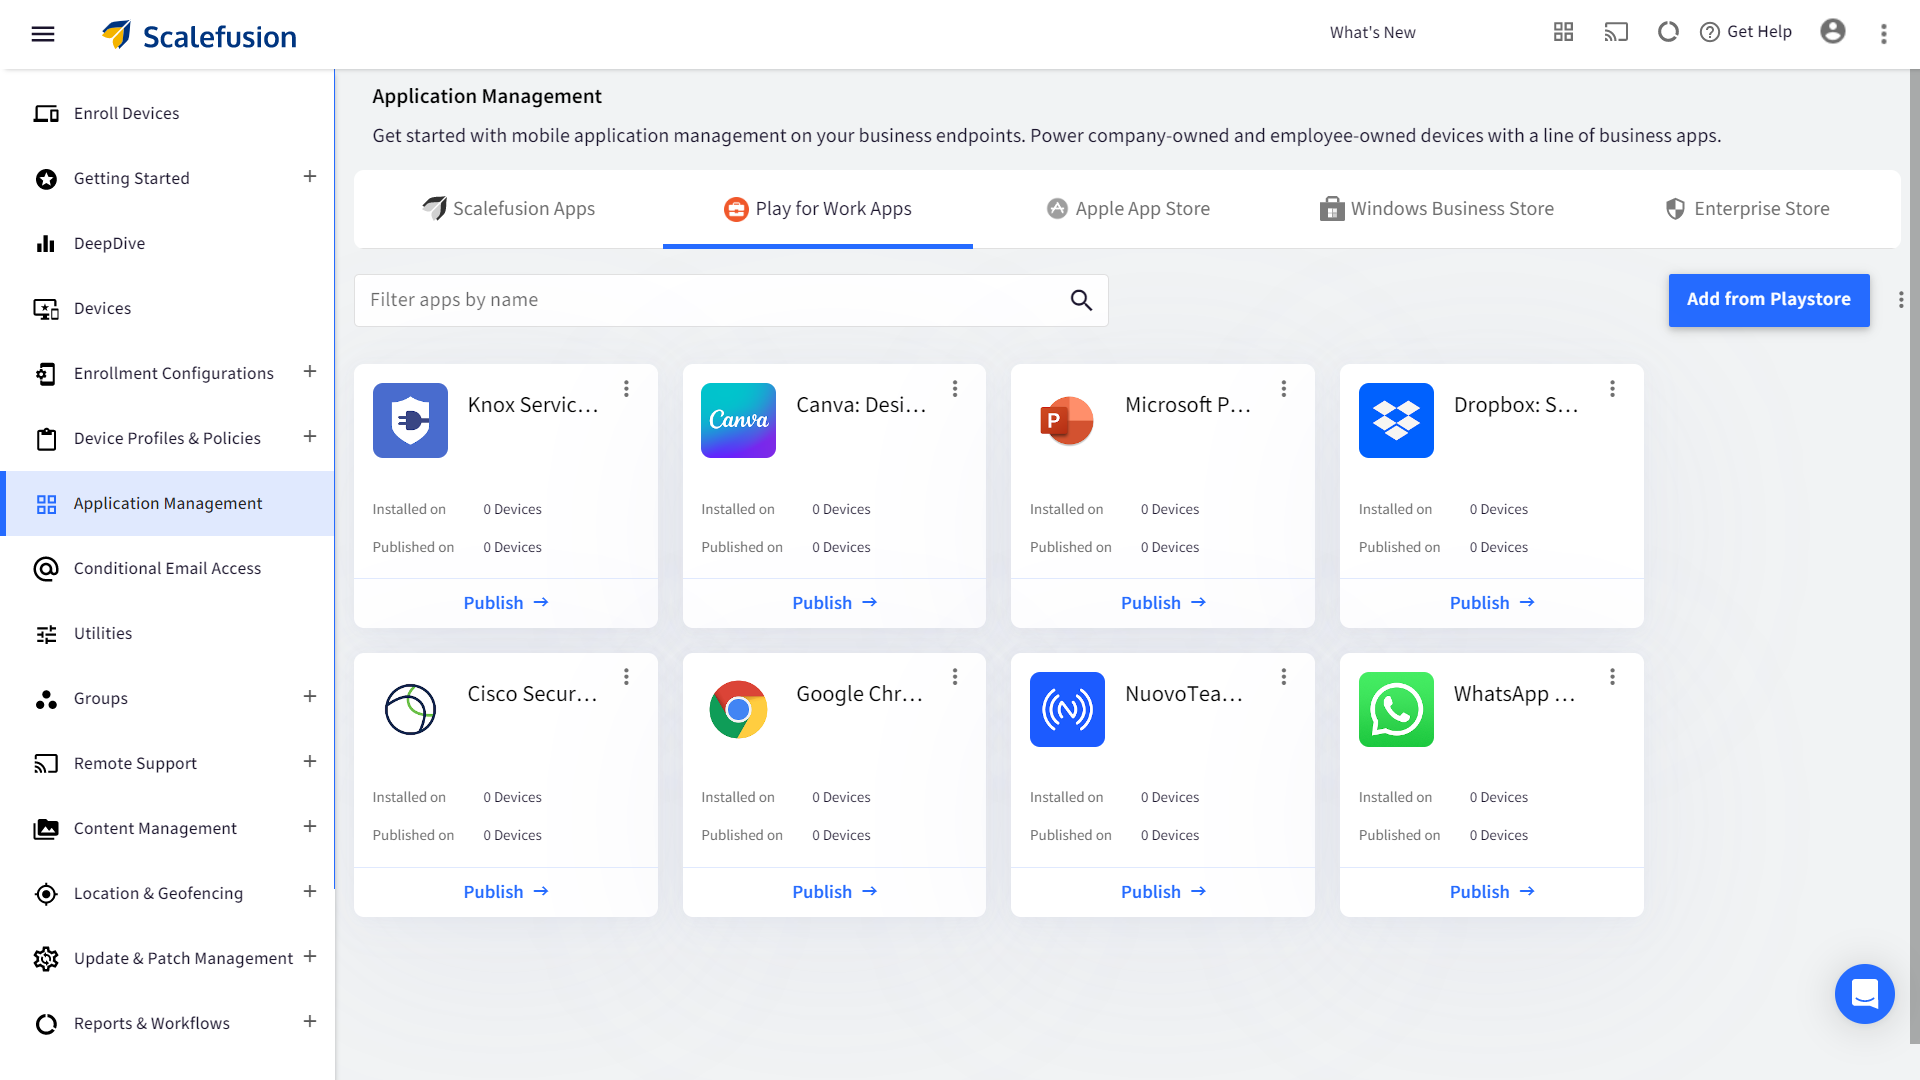Switch to the Windows Business Store tab
The height and width of the screenshot is (1080, 1920).
click(1438, 208)
